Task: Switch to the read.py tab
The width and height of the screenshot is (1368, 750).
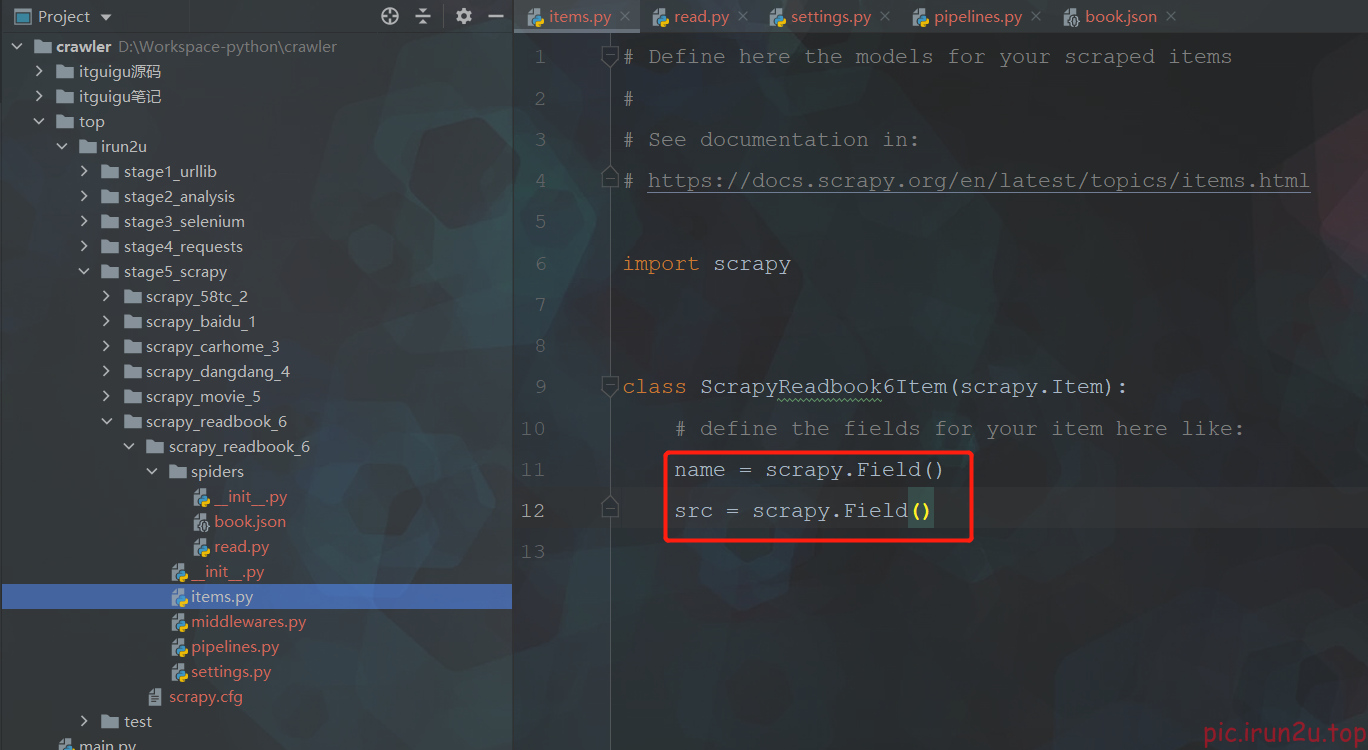Action: [700, 16]
